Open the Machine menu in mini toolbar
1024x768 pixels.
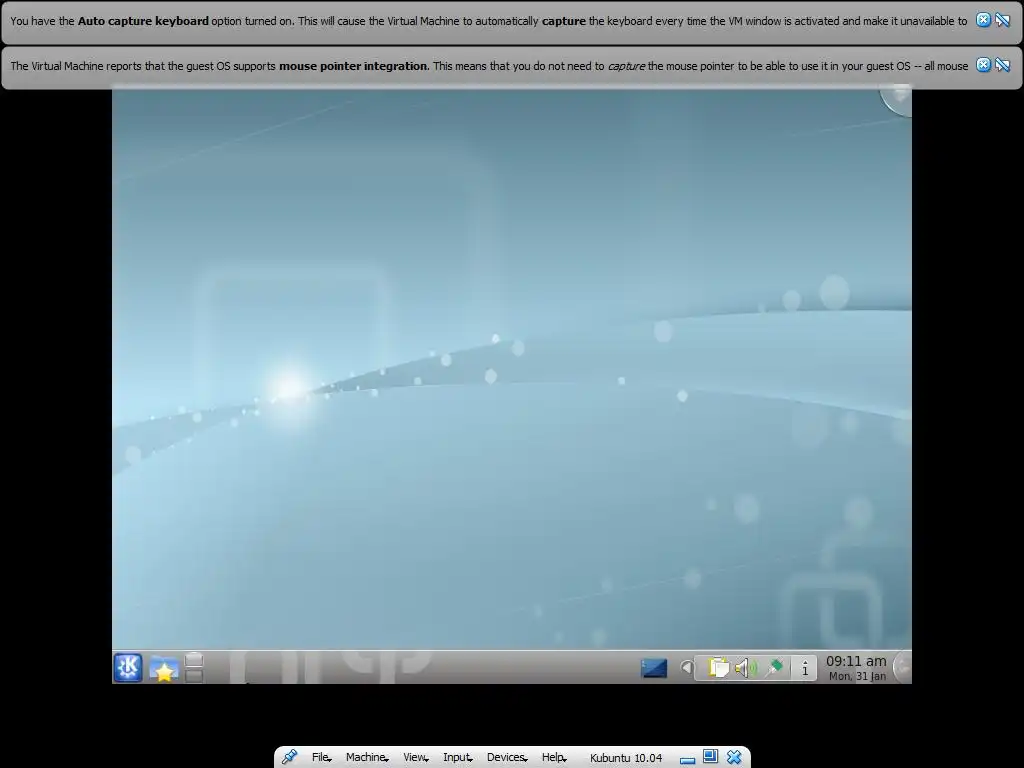pyautogui.click(x=366, y=757)
